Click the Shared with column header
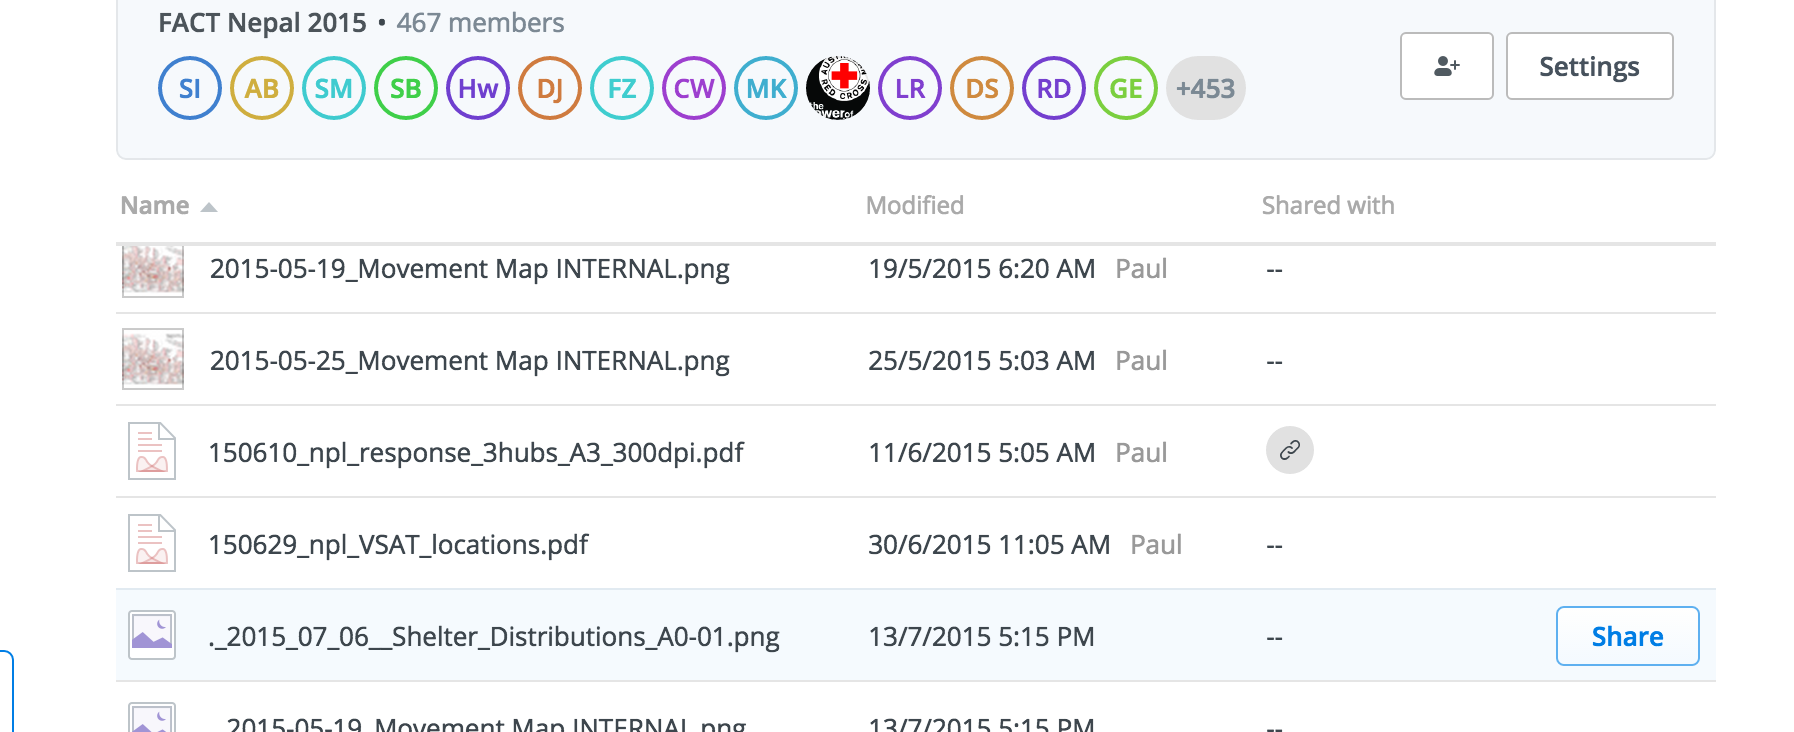This screenshot has width=1794, height=732. pos(1328,205)
